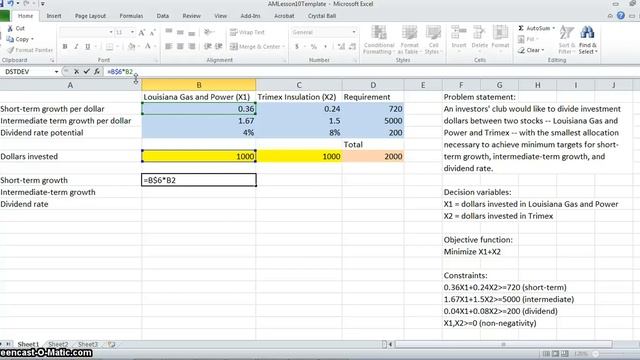Open the General number format dropdown
Viewport: 640px width, 360px height.
354,32
